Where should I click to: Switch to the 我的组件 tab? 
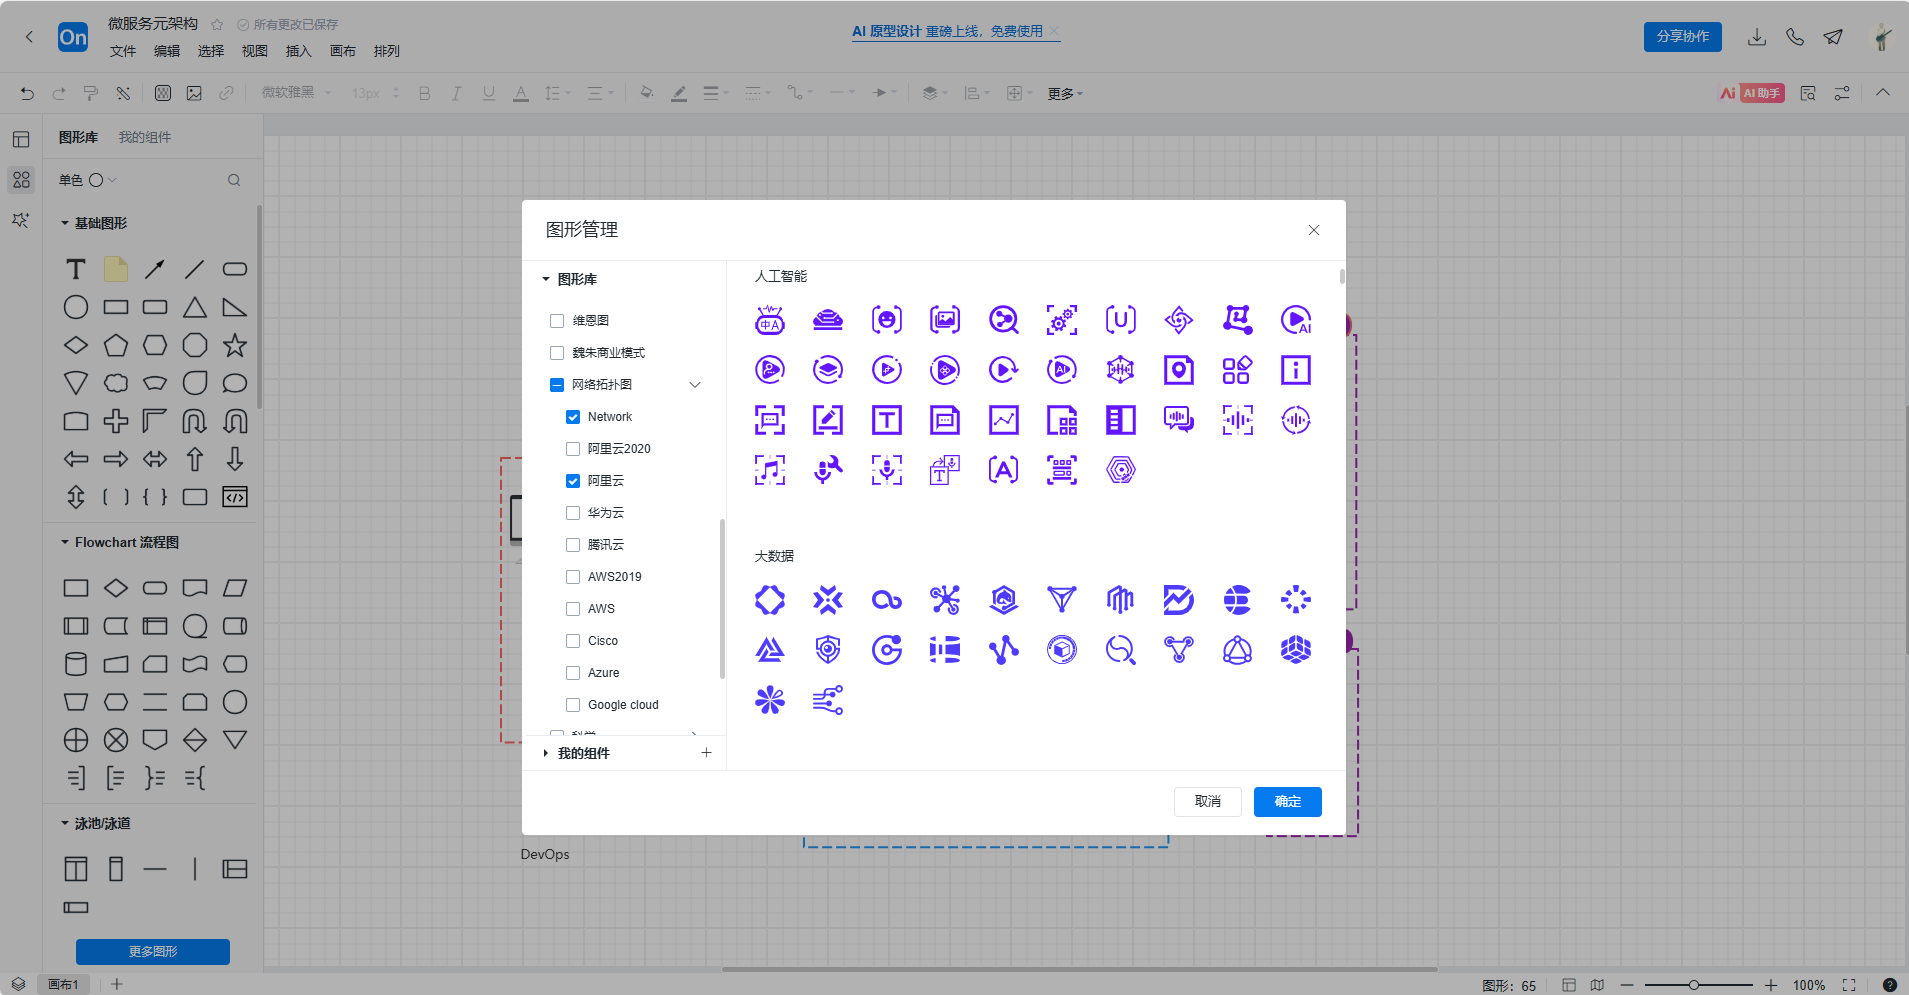[x=145, y=137]
